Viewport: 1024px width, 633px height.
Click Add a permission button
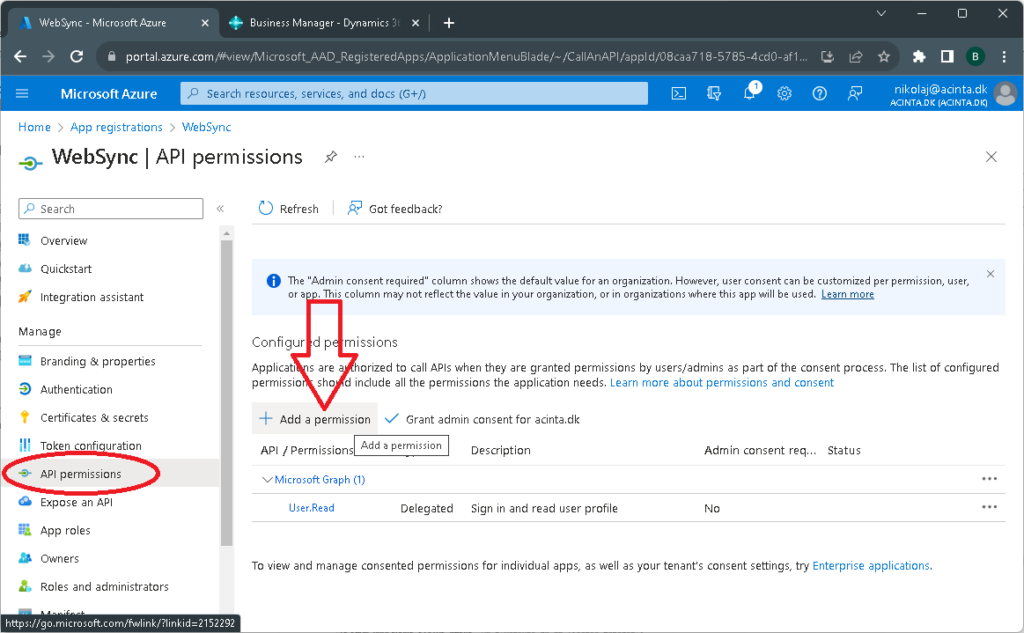pyautogui.click(x=315, y=419)
